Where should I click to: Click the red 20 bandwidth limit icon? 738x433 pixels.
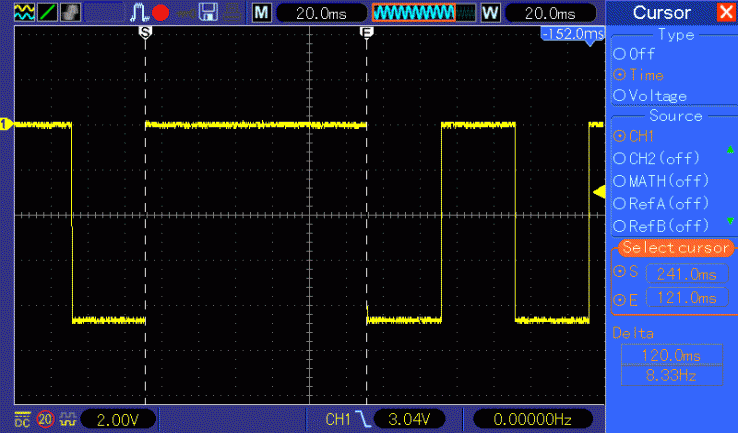click(45, 417)
